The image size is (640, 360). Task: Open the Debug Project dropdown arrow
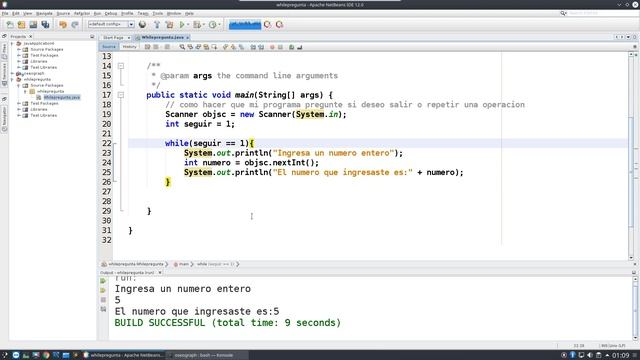203,25
